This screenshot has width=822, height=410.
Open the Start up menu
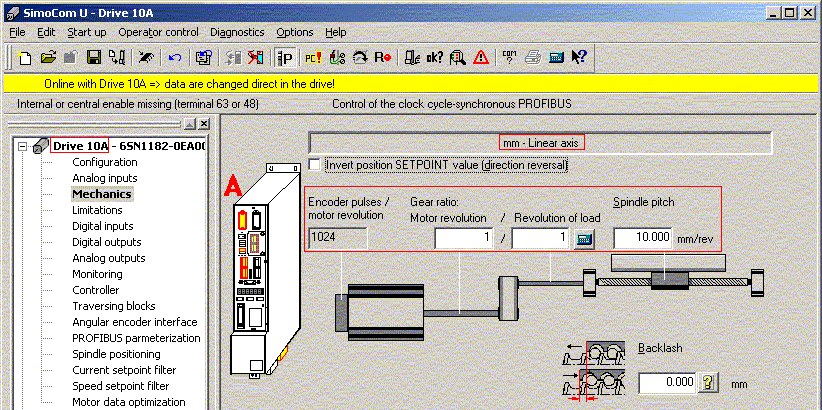tap(87, 33)
